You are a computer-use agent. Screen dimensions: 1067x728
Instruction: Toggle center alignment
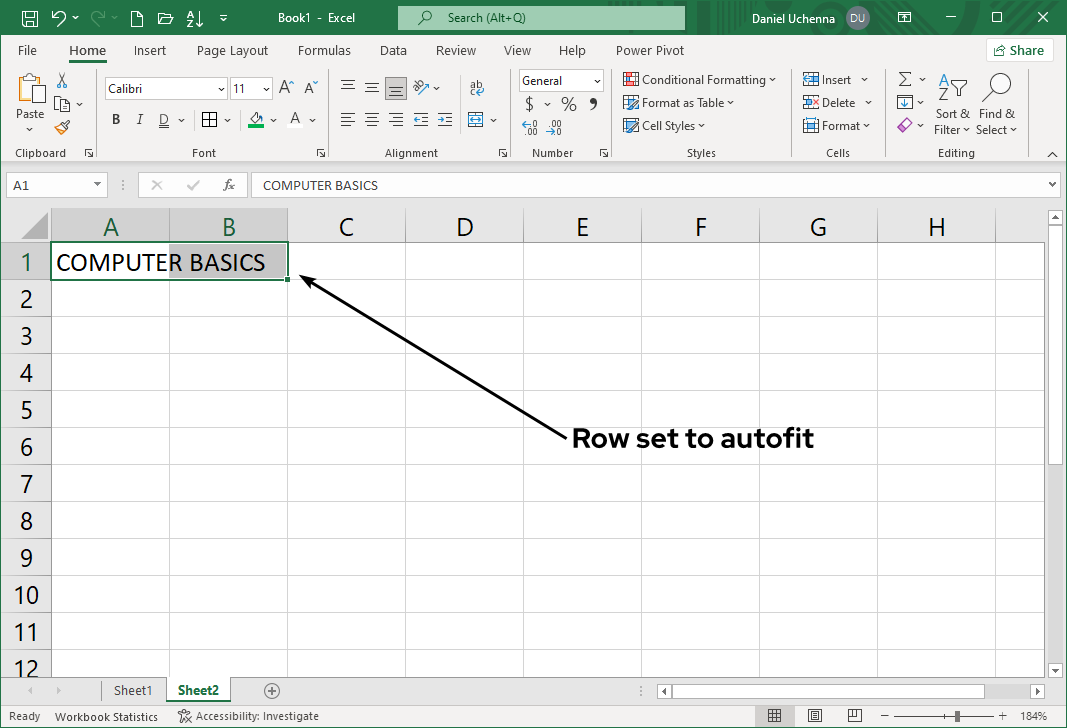(371, 119)
